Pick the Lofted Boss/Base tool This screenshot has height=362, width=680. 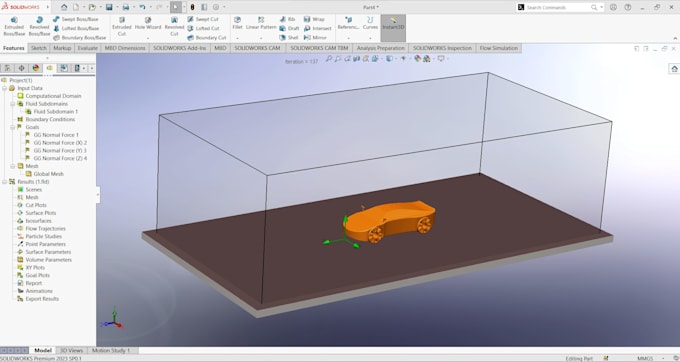click(x=75, y=28)
